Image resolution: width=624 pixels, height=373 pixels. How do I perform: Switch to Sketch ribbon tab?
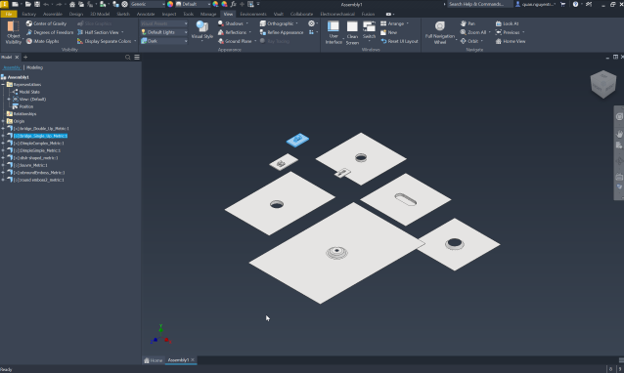click(123, 14)
